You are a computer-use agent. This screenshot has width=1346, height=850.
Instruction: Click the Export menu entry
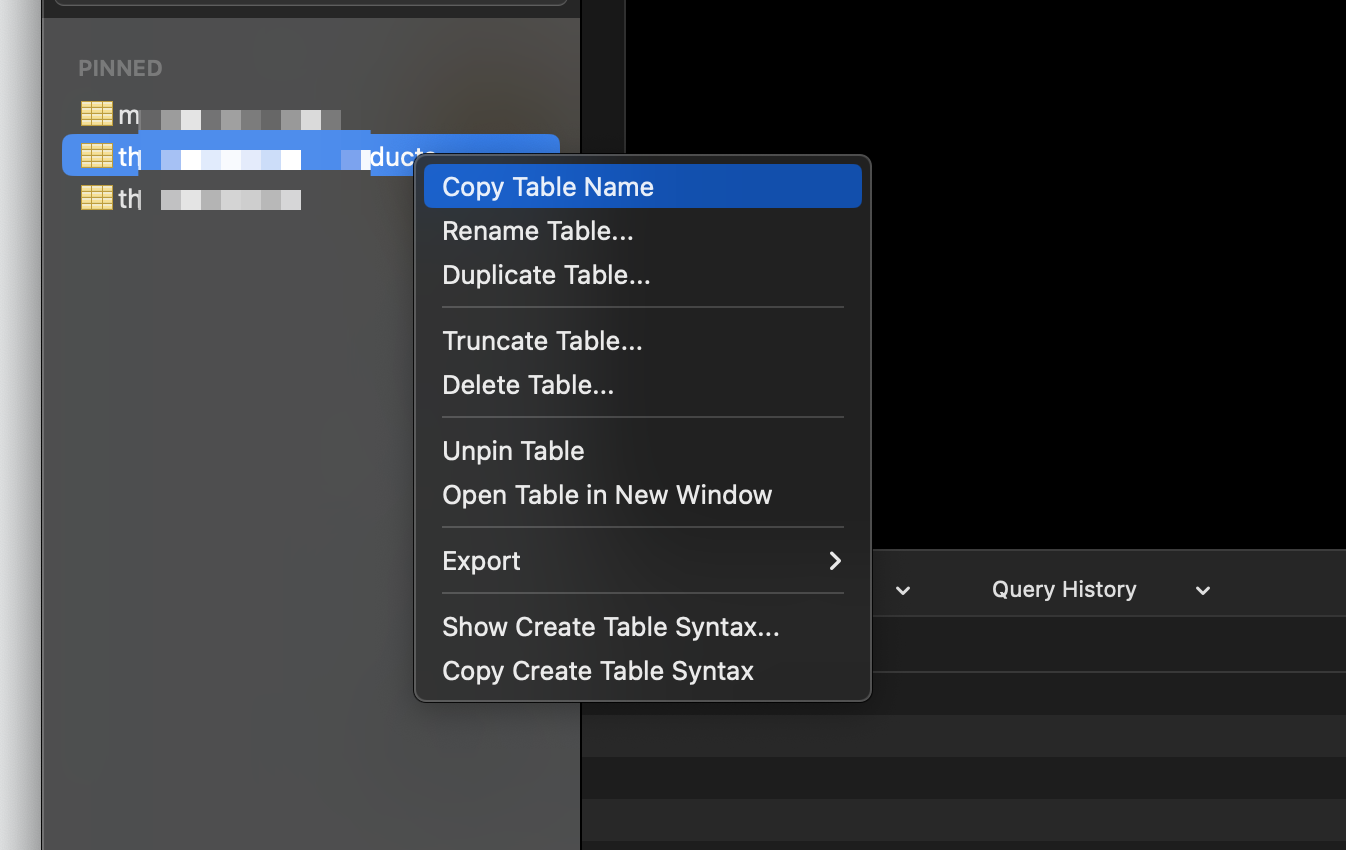point(481,561)
